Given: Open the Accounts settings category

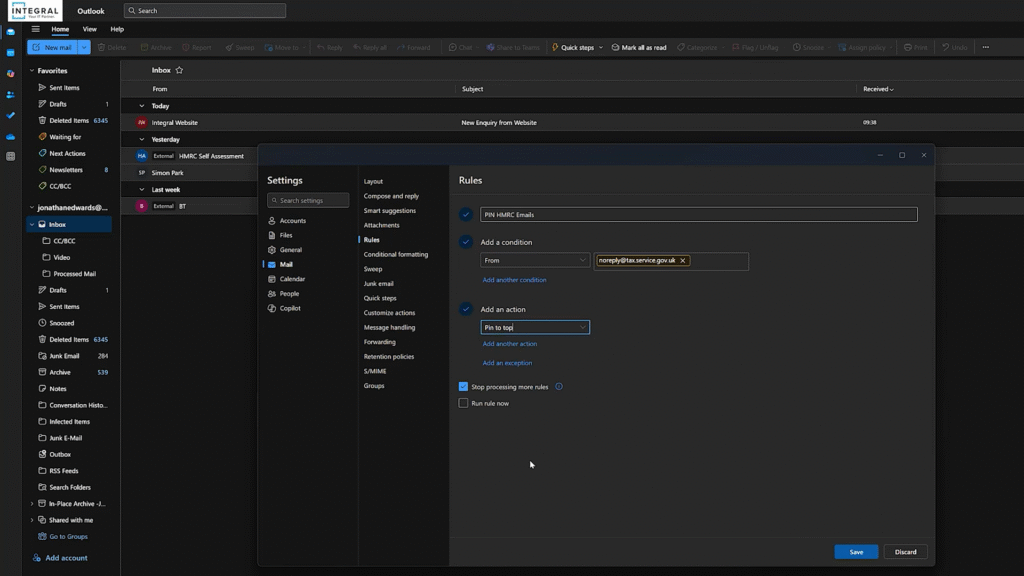Looking at the screenshot, I should (x=293, y=221).
